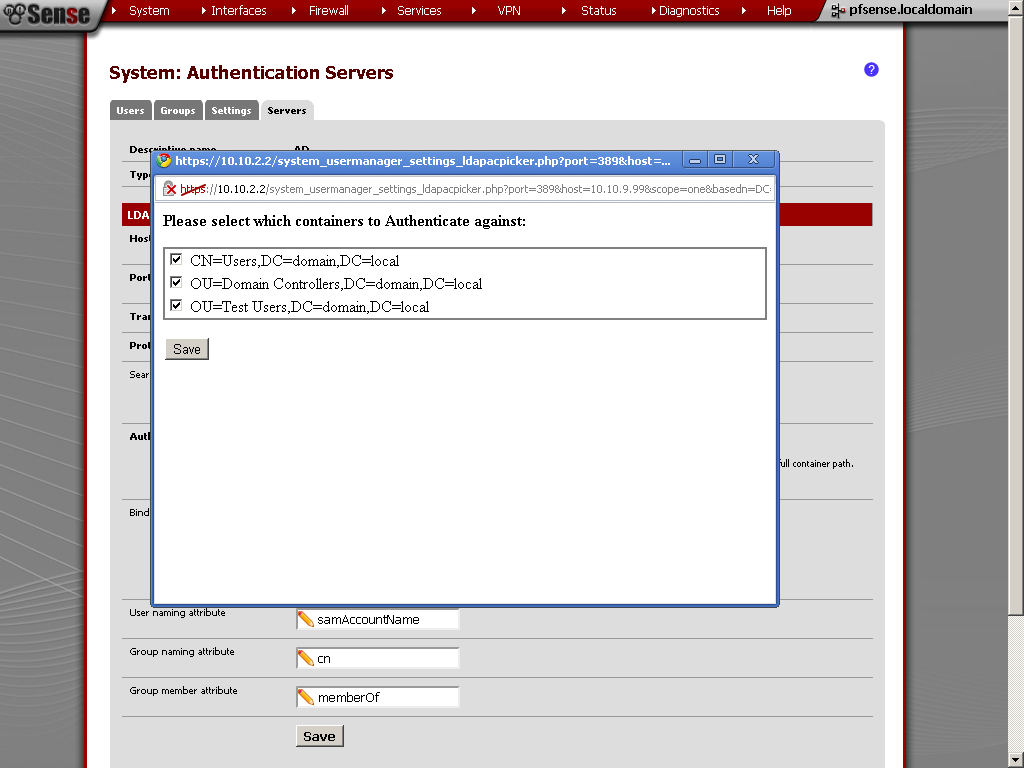Minimize the LDAP container picker popup
This screenshot has height=768, width=1024.
coord(696,160)
